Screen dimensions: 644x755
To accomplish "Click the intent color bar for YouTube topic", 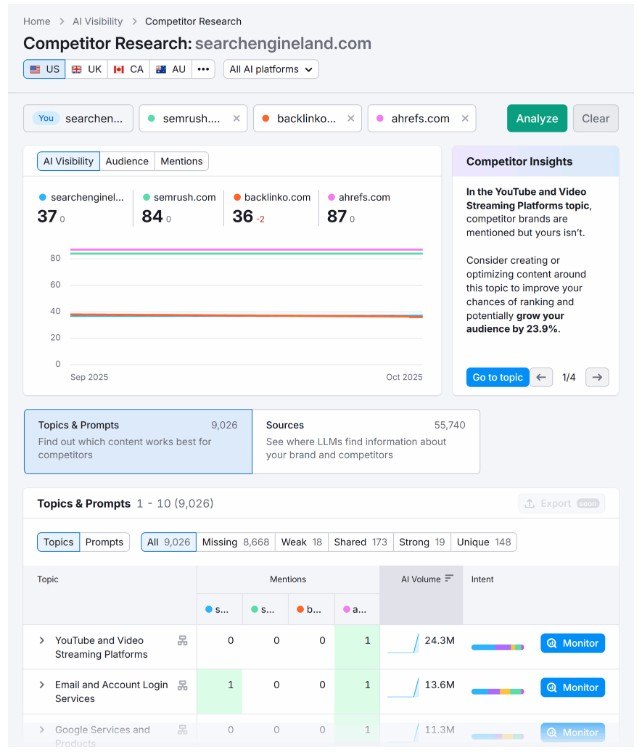I will [497, 648].
